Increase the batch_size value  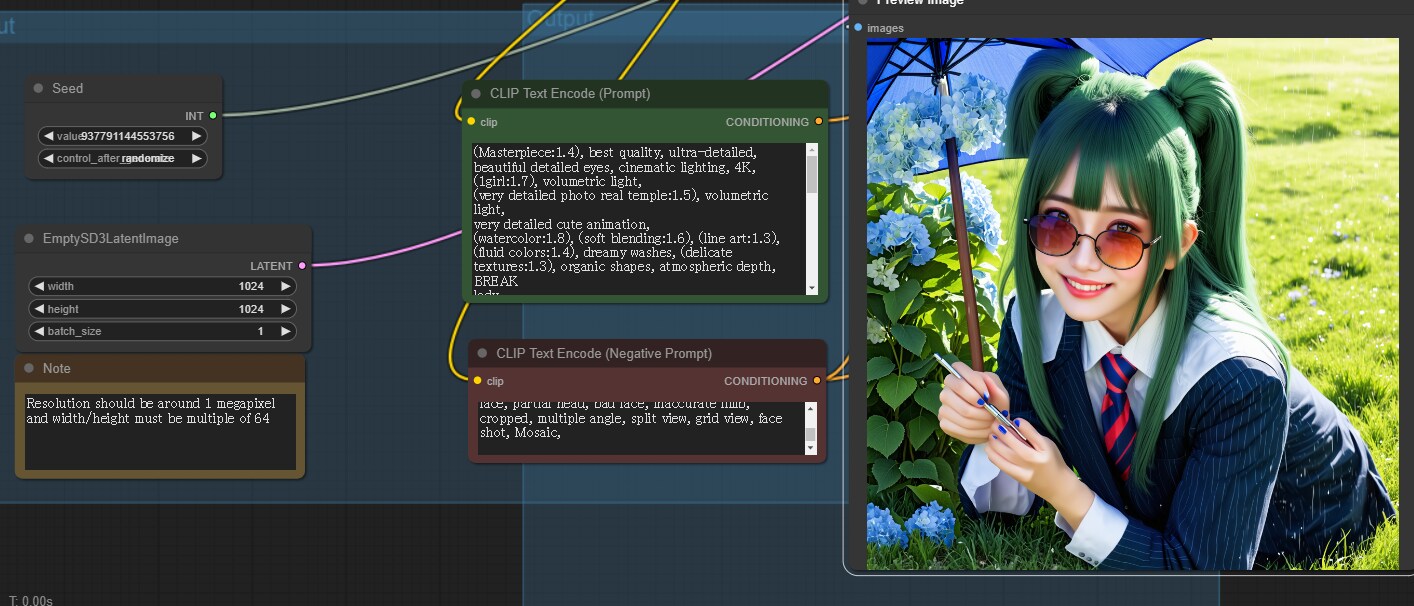pos(285,331)
